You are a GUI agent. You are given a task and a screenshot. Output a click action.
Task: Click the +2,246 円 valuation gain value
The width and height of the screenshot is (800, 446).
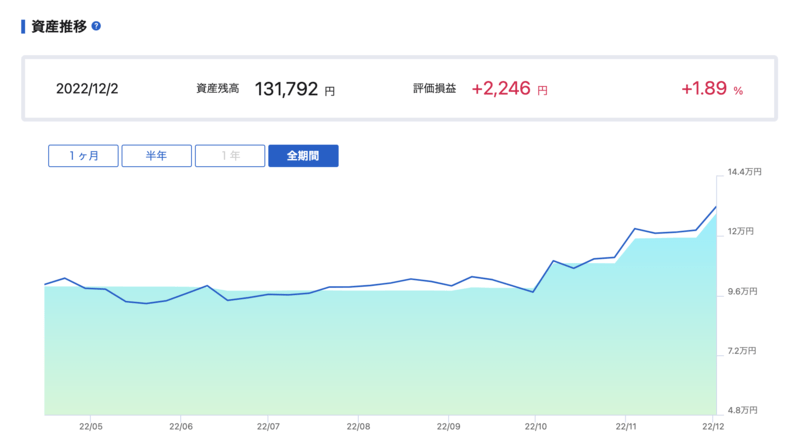pyautogui.click(x=509, y=89)
